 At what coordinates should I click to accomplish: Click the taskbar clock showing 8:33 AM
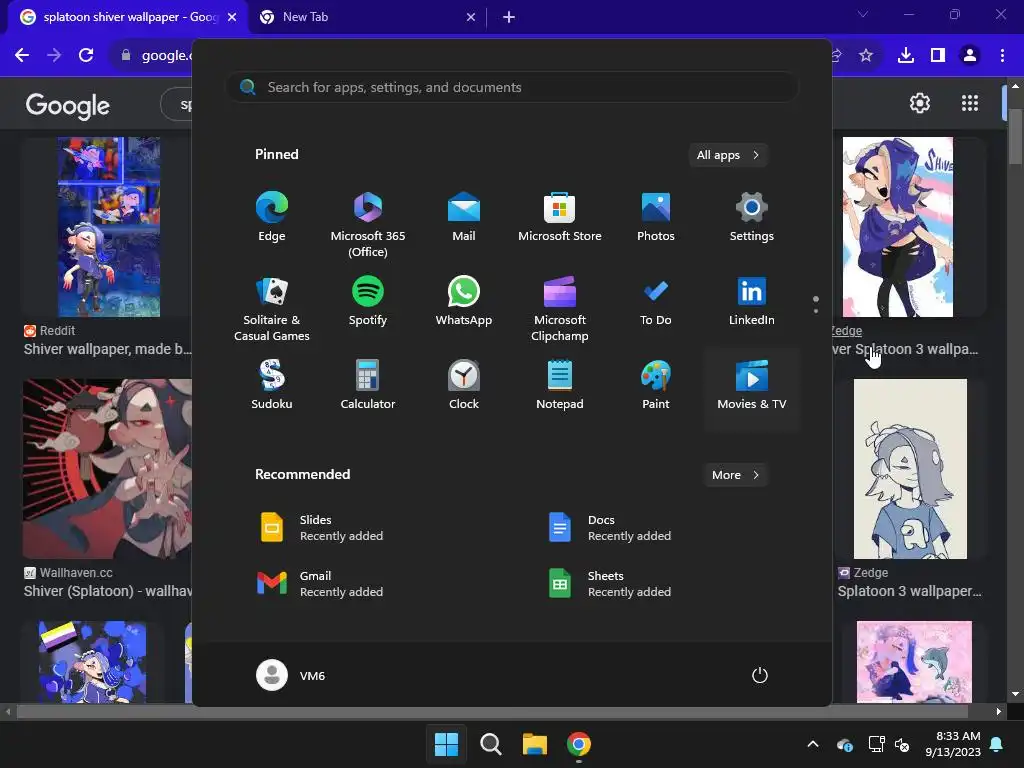pos(953,744)
